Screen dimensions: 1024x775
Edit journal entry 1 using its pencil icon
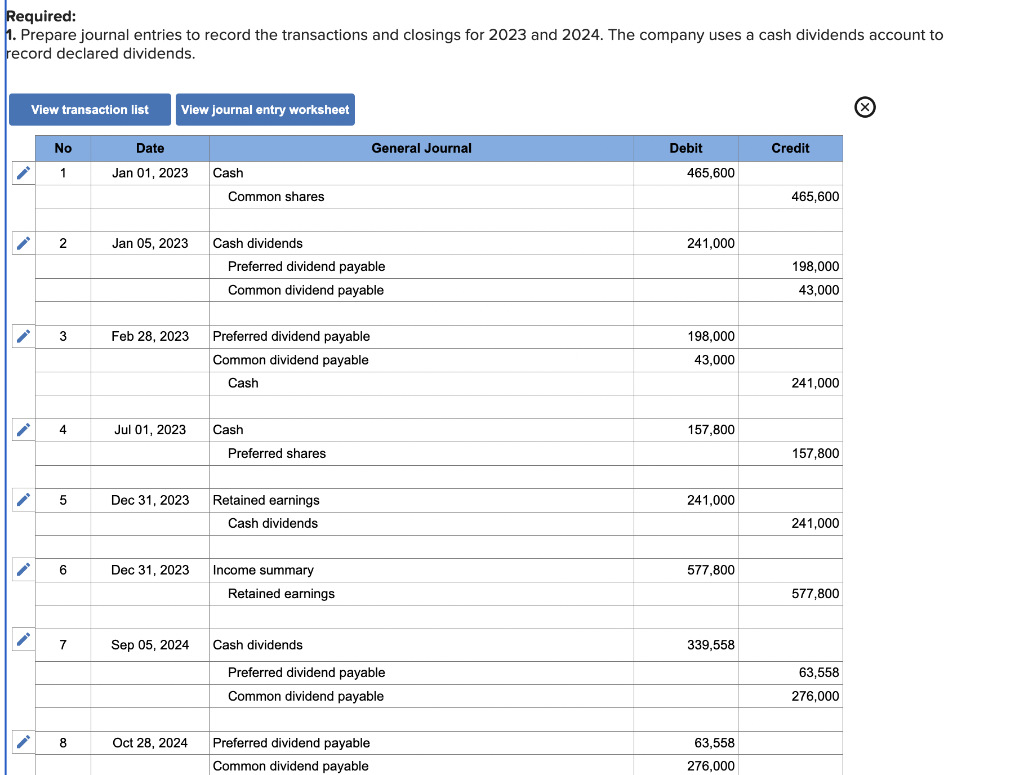tap(22, 173)
